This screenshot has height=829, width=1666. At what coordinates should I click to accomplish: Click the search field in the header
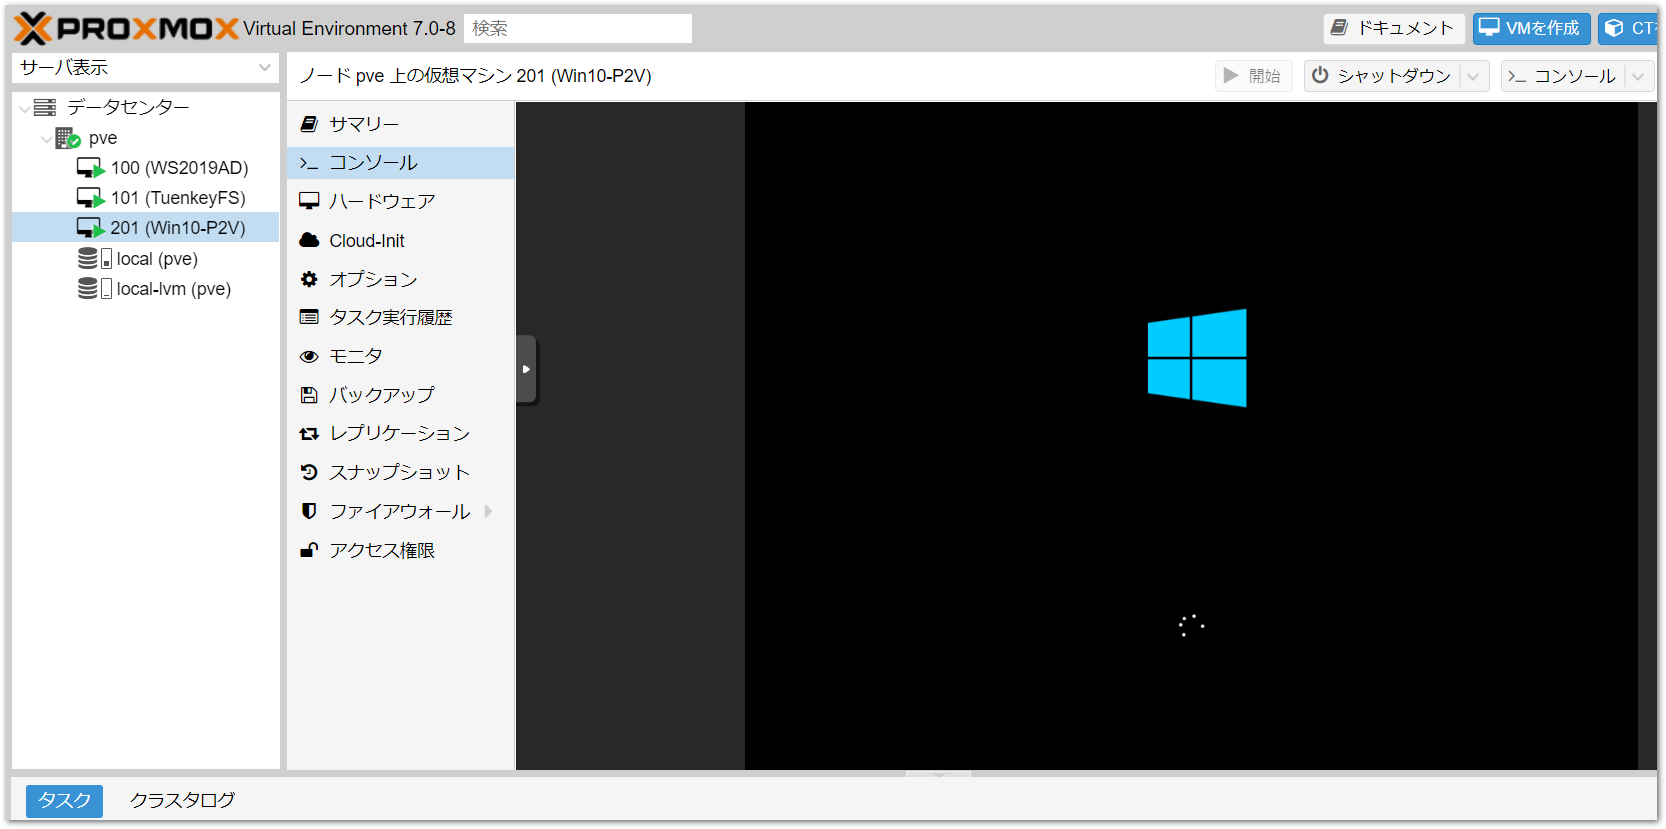tap(578, 28)
